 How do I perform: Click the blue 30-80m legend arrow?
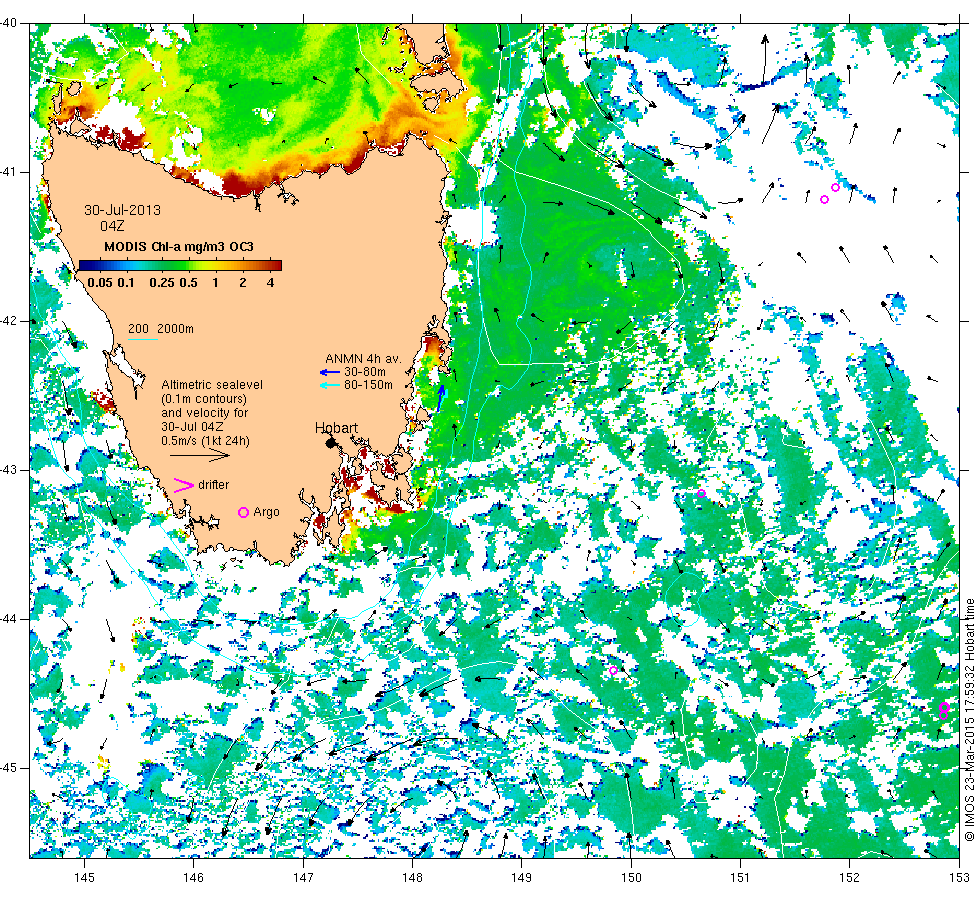(x=329, y=372)
